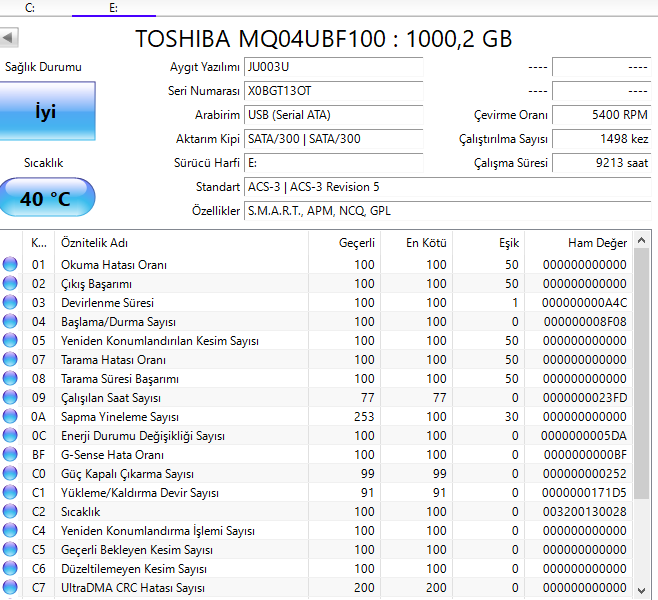Click the Geçerli column header
Viewport: 658px width, 600px height.
tap(345, 243)
